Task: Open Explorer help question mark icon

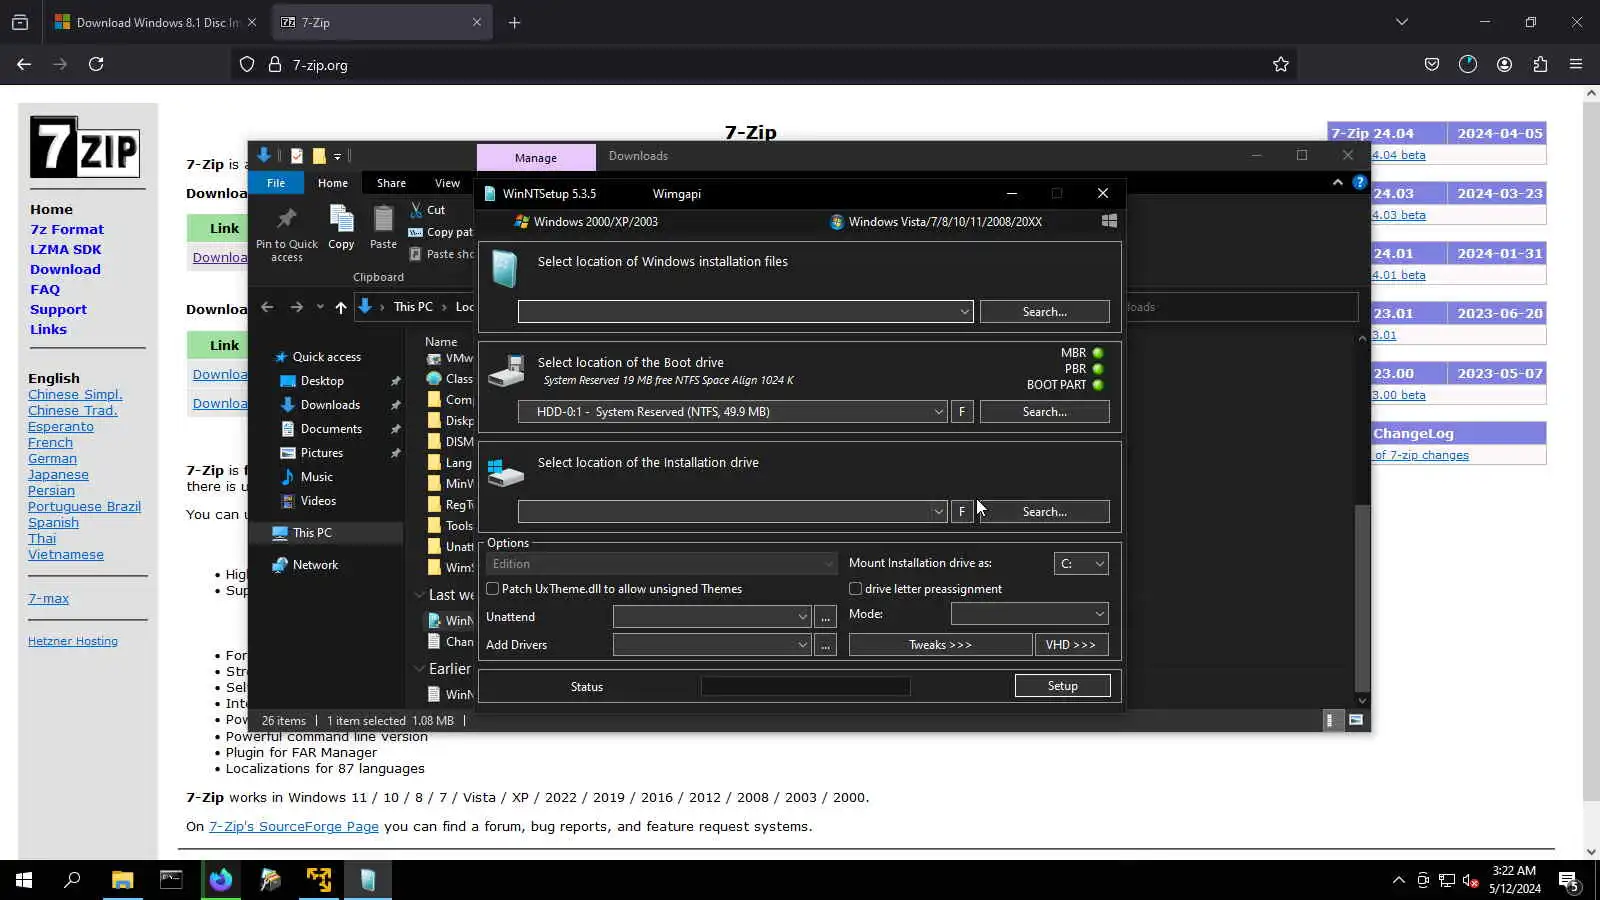Action: point(1359,182)
